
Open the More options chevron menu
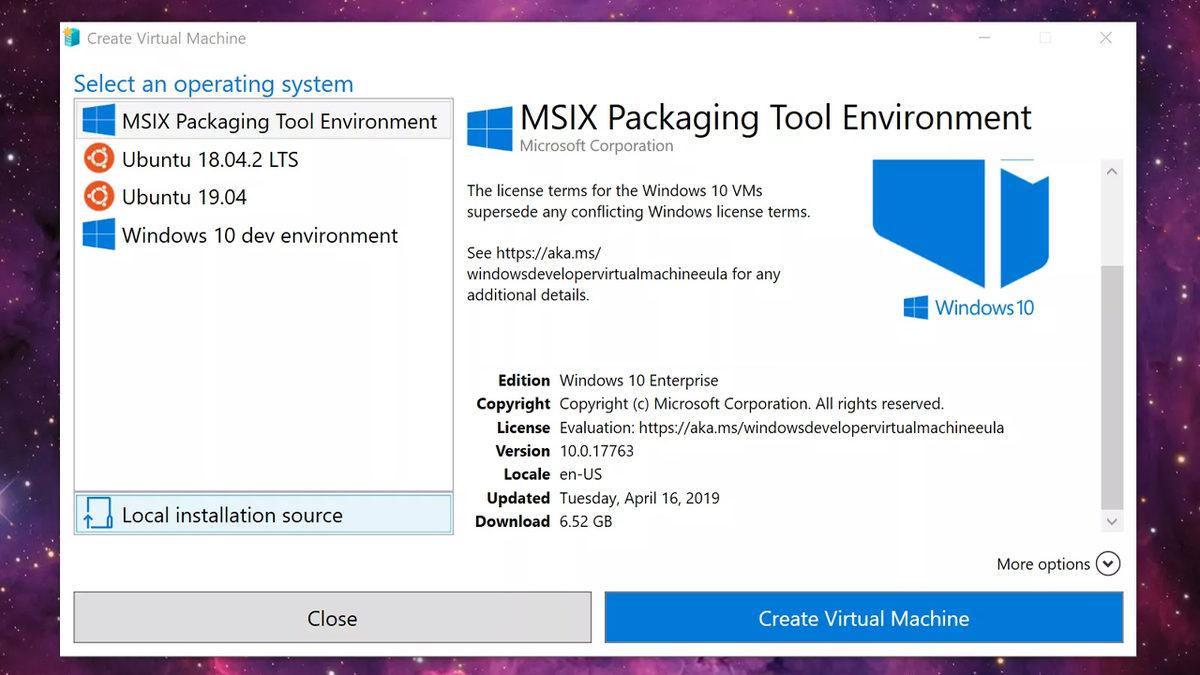pos(1108,563)
